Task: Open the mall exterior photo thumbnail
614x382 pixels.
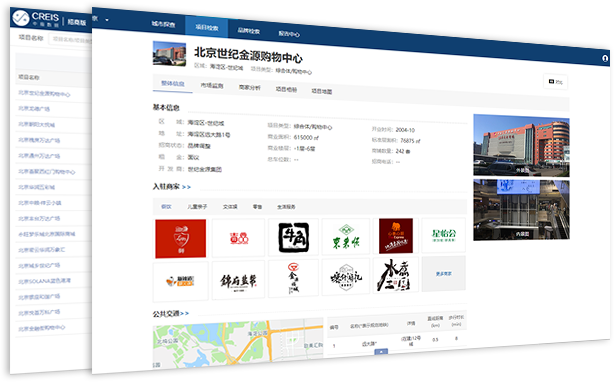Action: pyautogui.click(x=521, y=145)
